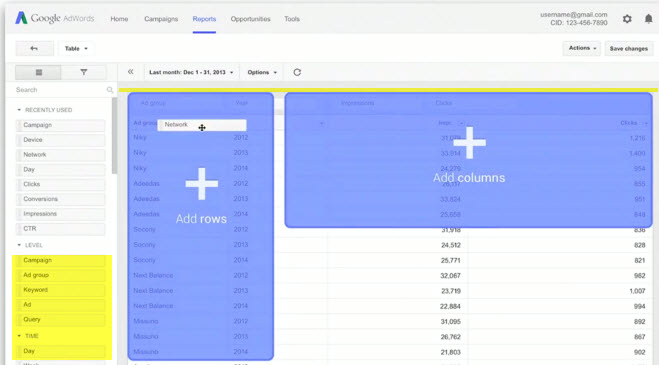
Task: Collapse the Recently Used section
Action: pyautogui.click(x=19, y=110)
